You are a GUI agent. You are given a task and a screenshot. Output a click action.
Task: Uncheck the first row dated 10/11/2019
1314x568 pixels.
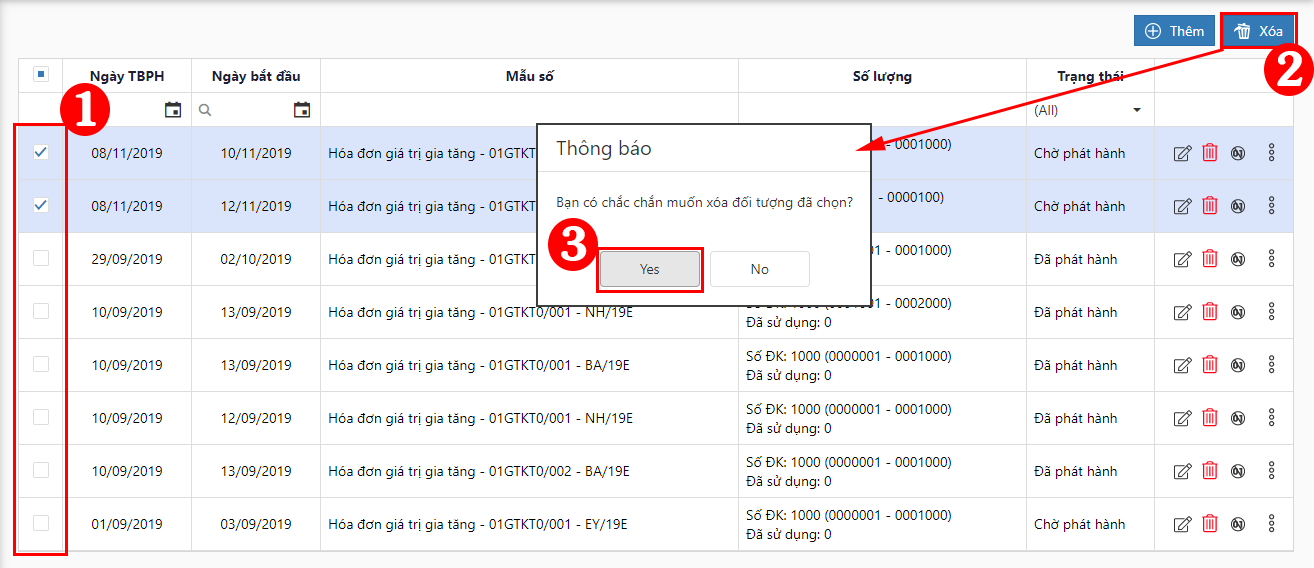(41, 152)
